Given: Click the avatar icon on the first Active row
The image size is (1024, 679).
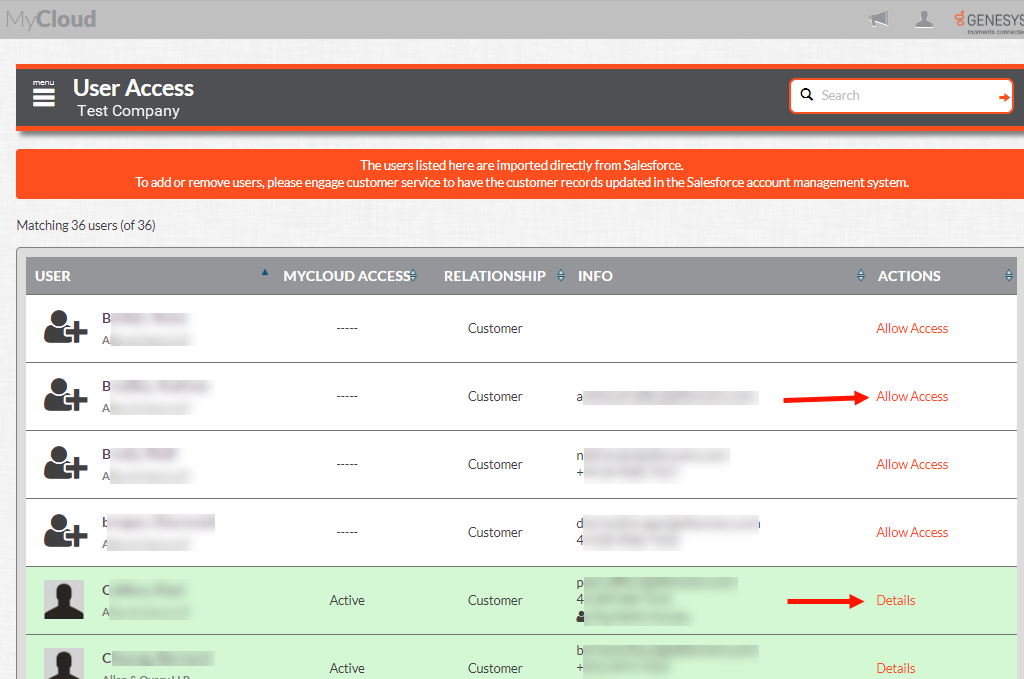Looking at the screenshot, I should (x=63, y=599).
